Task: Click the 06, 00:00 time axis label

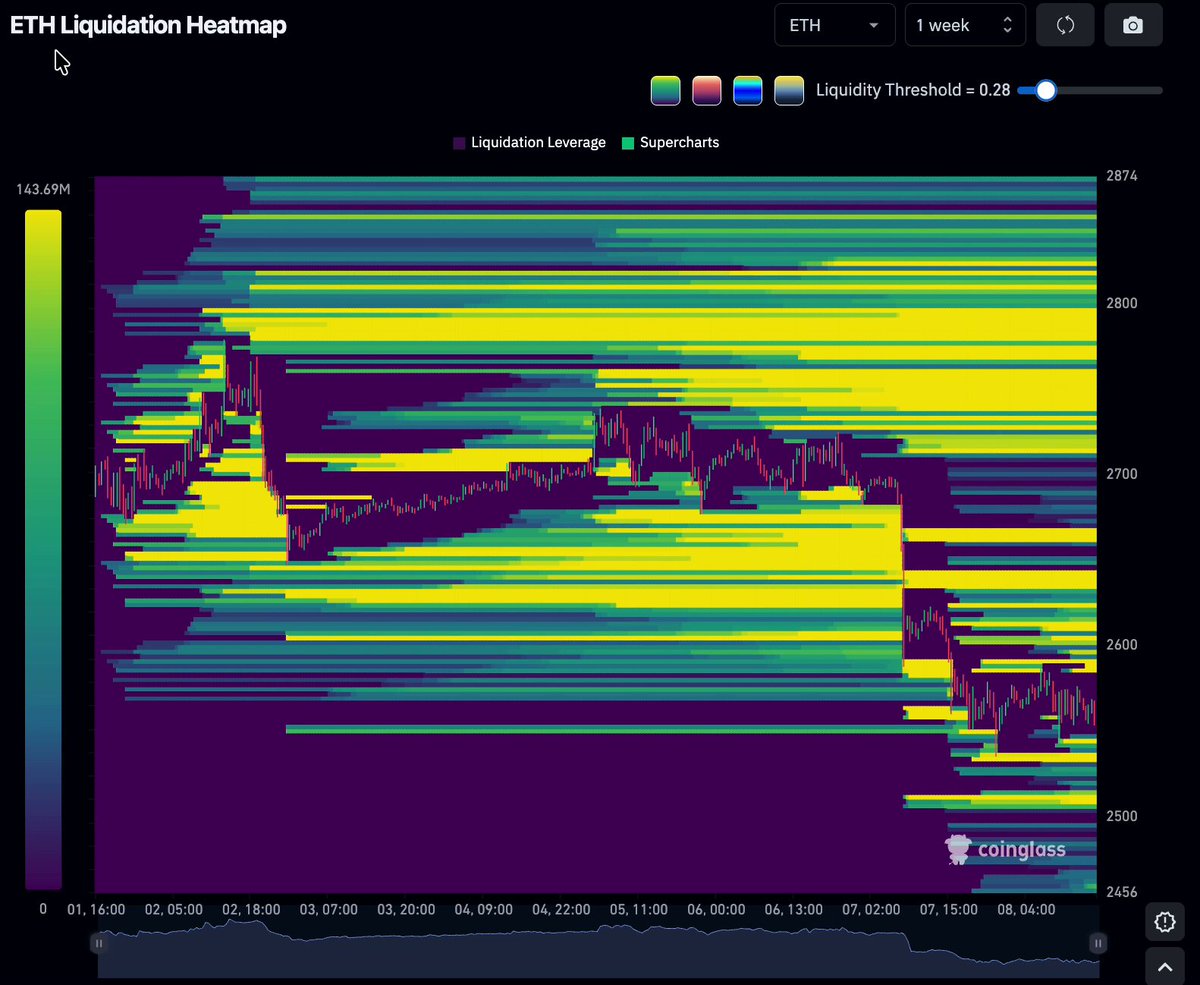Action: point(716,910)
